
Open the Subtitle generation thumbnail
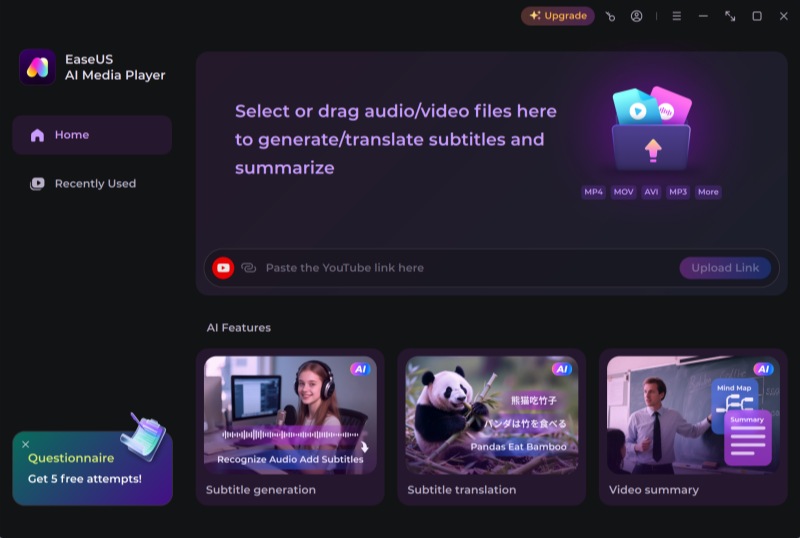coord(290,415)
